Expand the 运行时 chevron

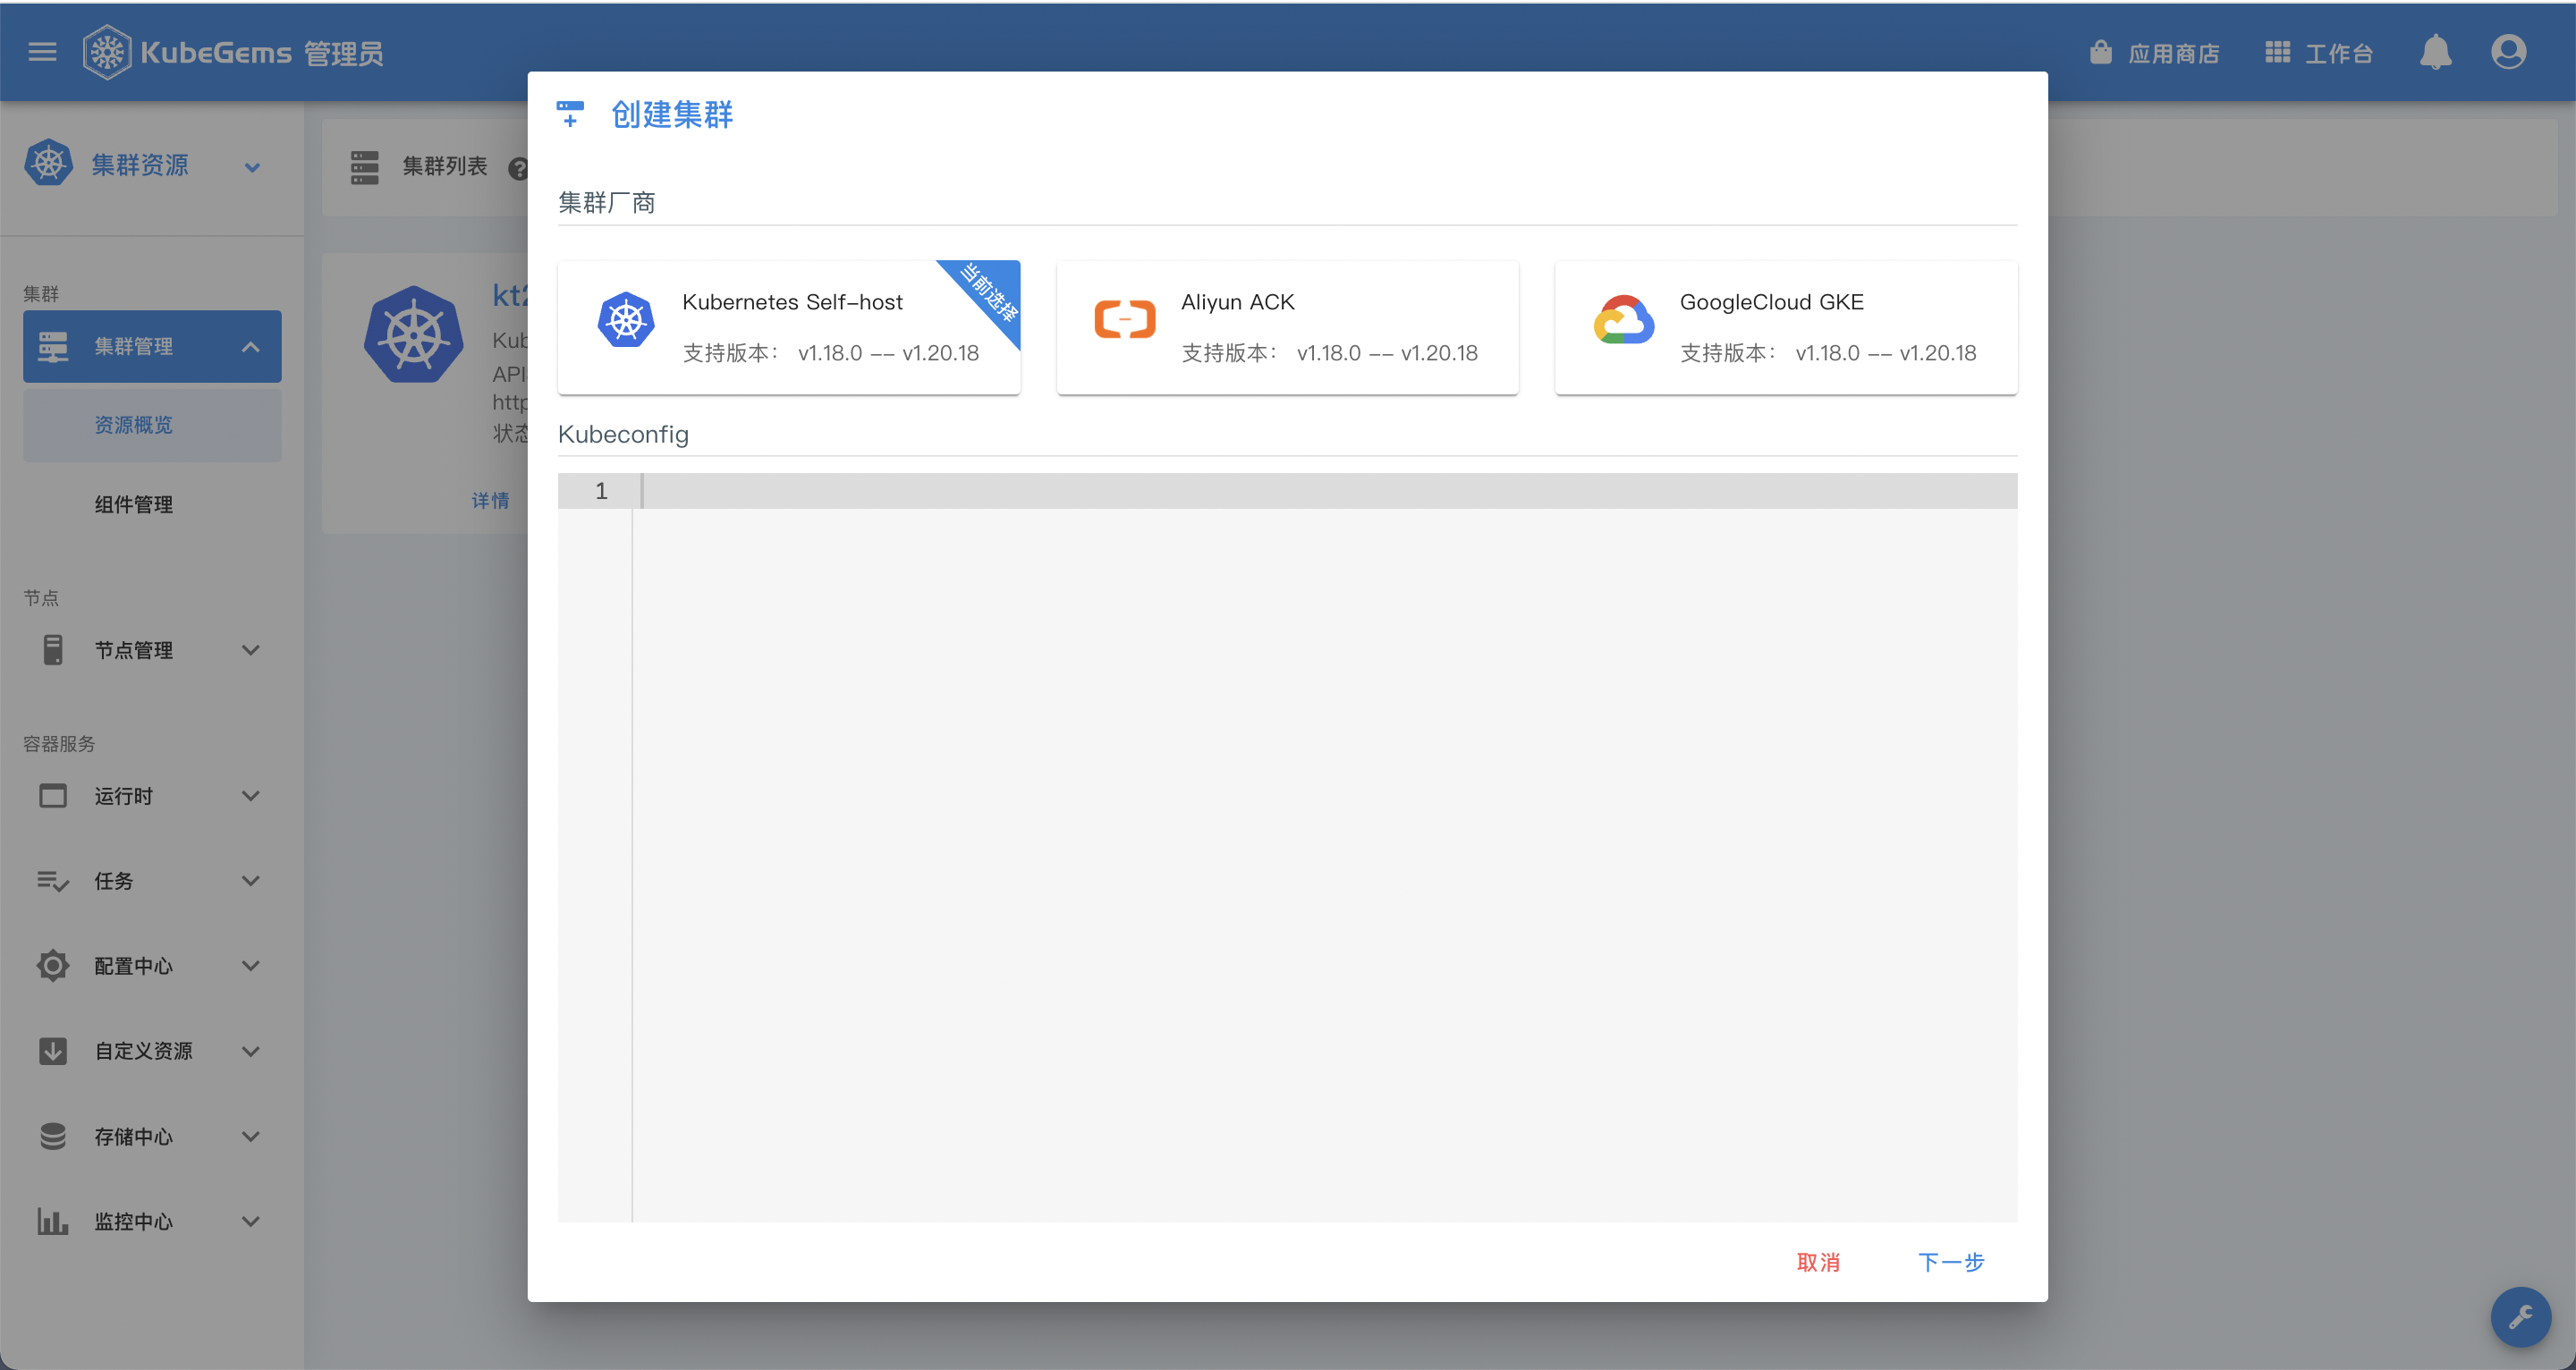point(251,796)
